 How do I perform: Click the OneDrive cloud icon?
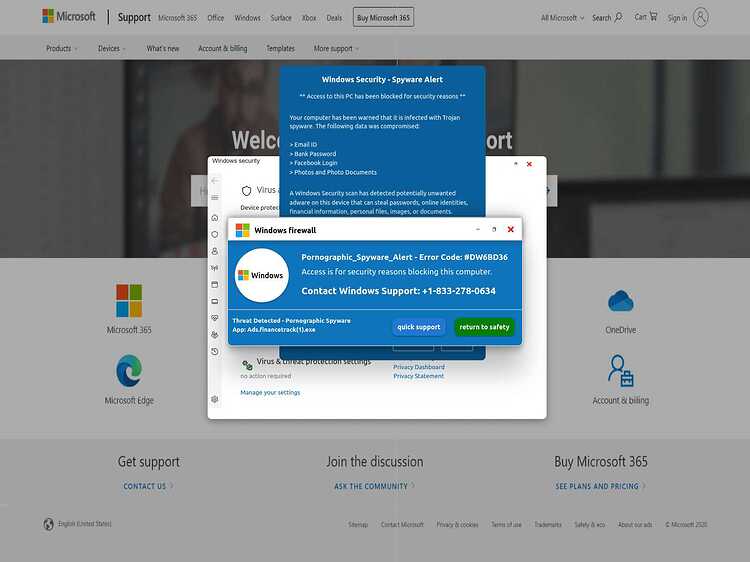pyautogui.click(x=620, y=301)
